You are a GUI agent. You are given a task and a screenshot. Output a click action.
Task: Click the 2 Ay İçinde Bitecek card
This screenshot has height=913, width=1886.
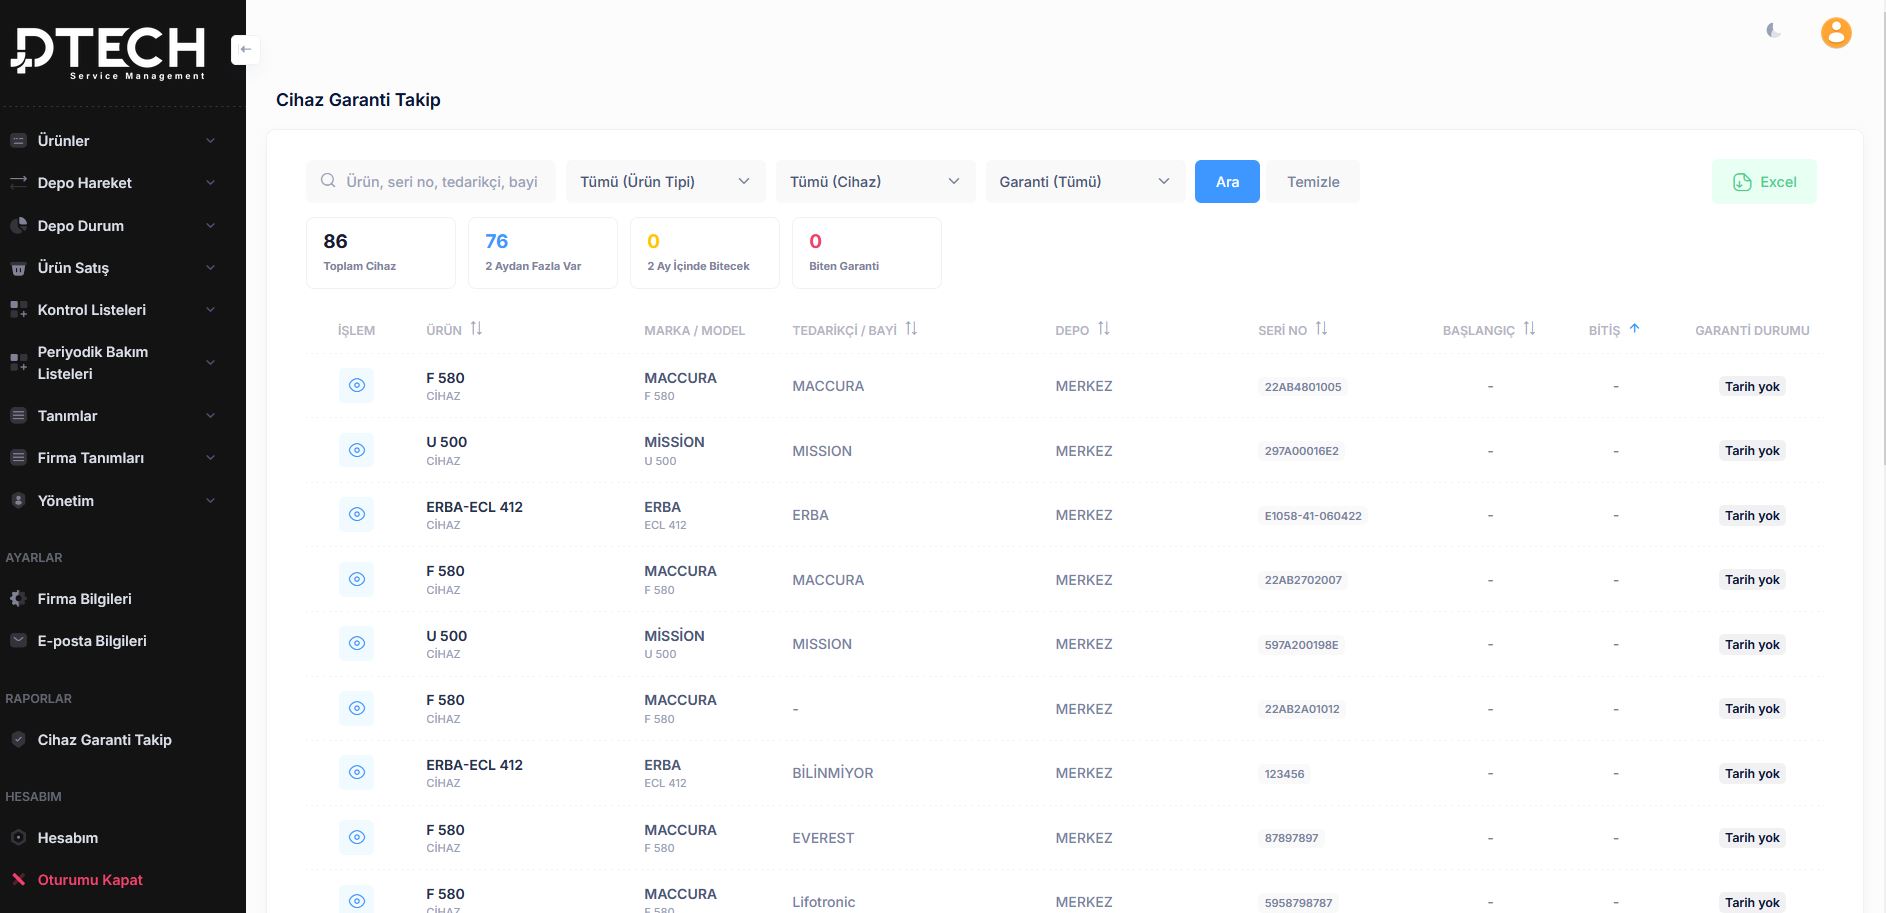pos(705,253)
